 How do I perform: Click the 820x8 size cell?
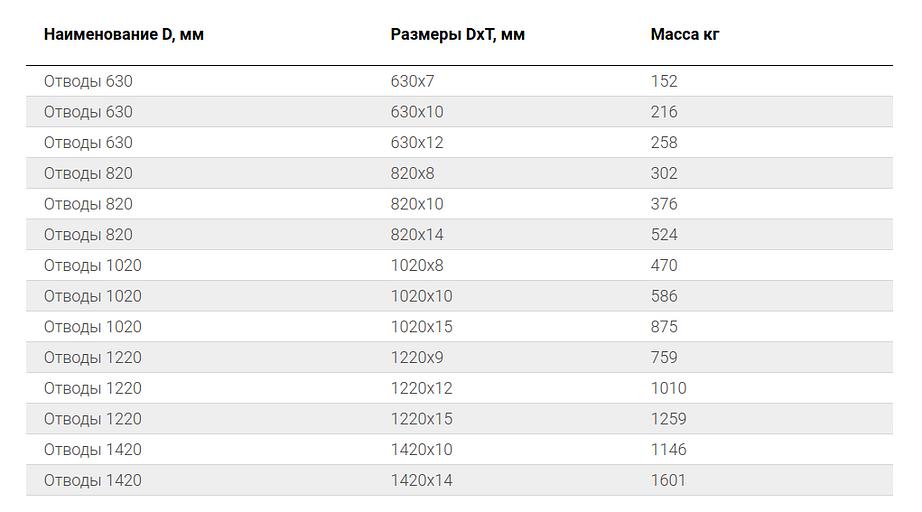coord(412,174)
